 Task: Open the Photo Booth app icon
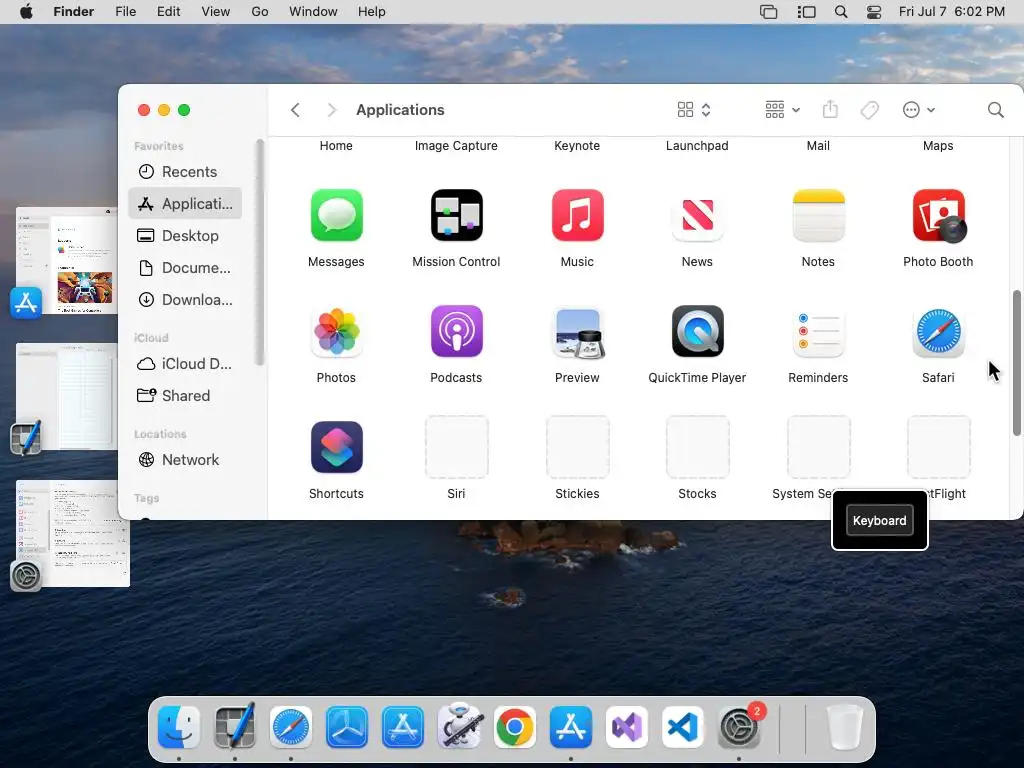[x=938, y=216]
